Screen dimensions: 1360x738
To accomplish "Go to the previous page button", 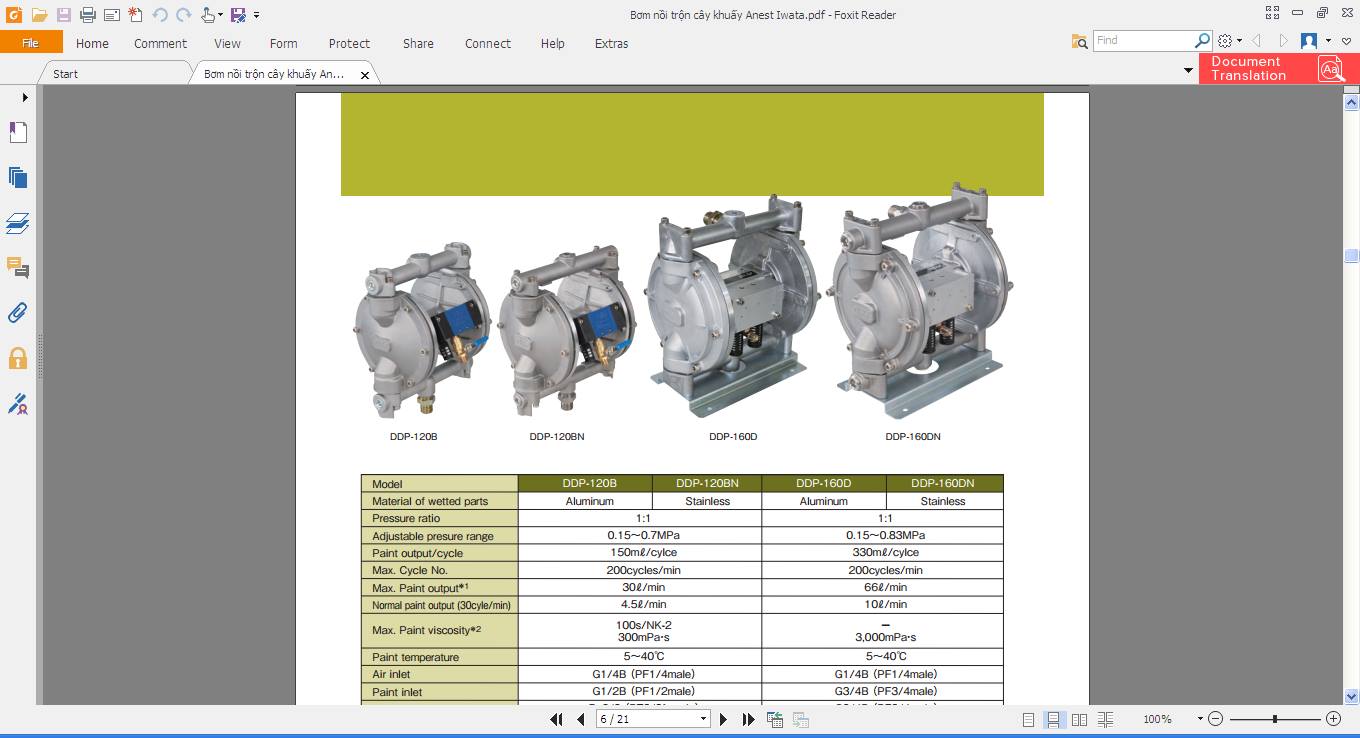I will 580,719.
